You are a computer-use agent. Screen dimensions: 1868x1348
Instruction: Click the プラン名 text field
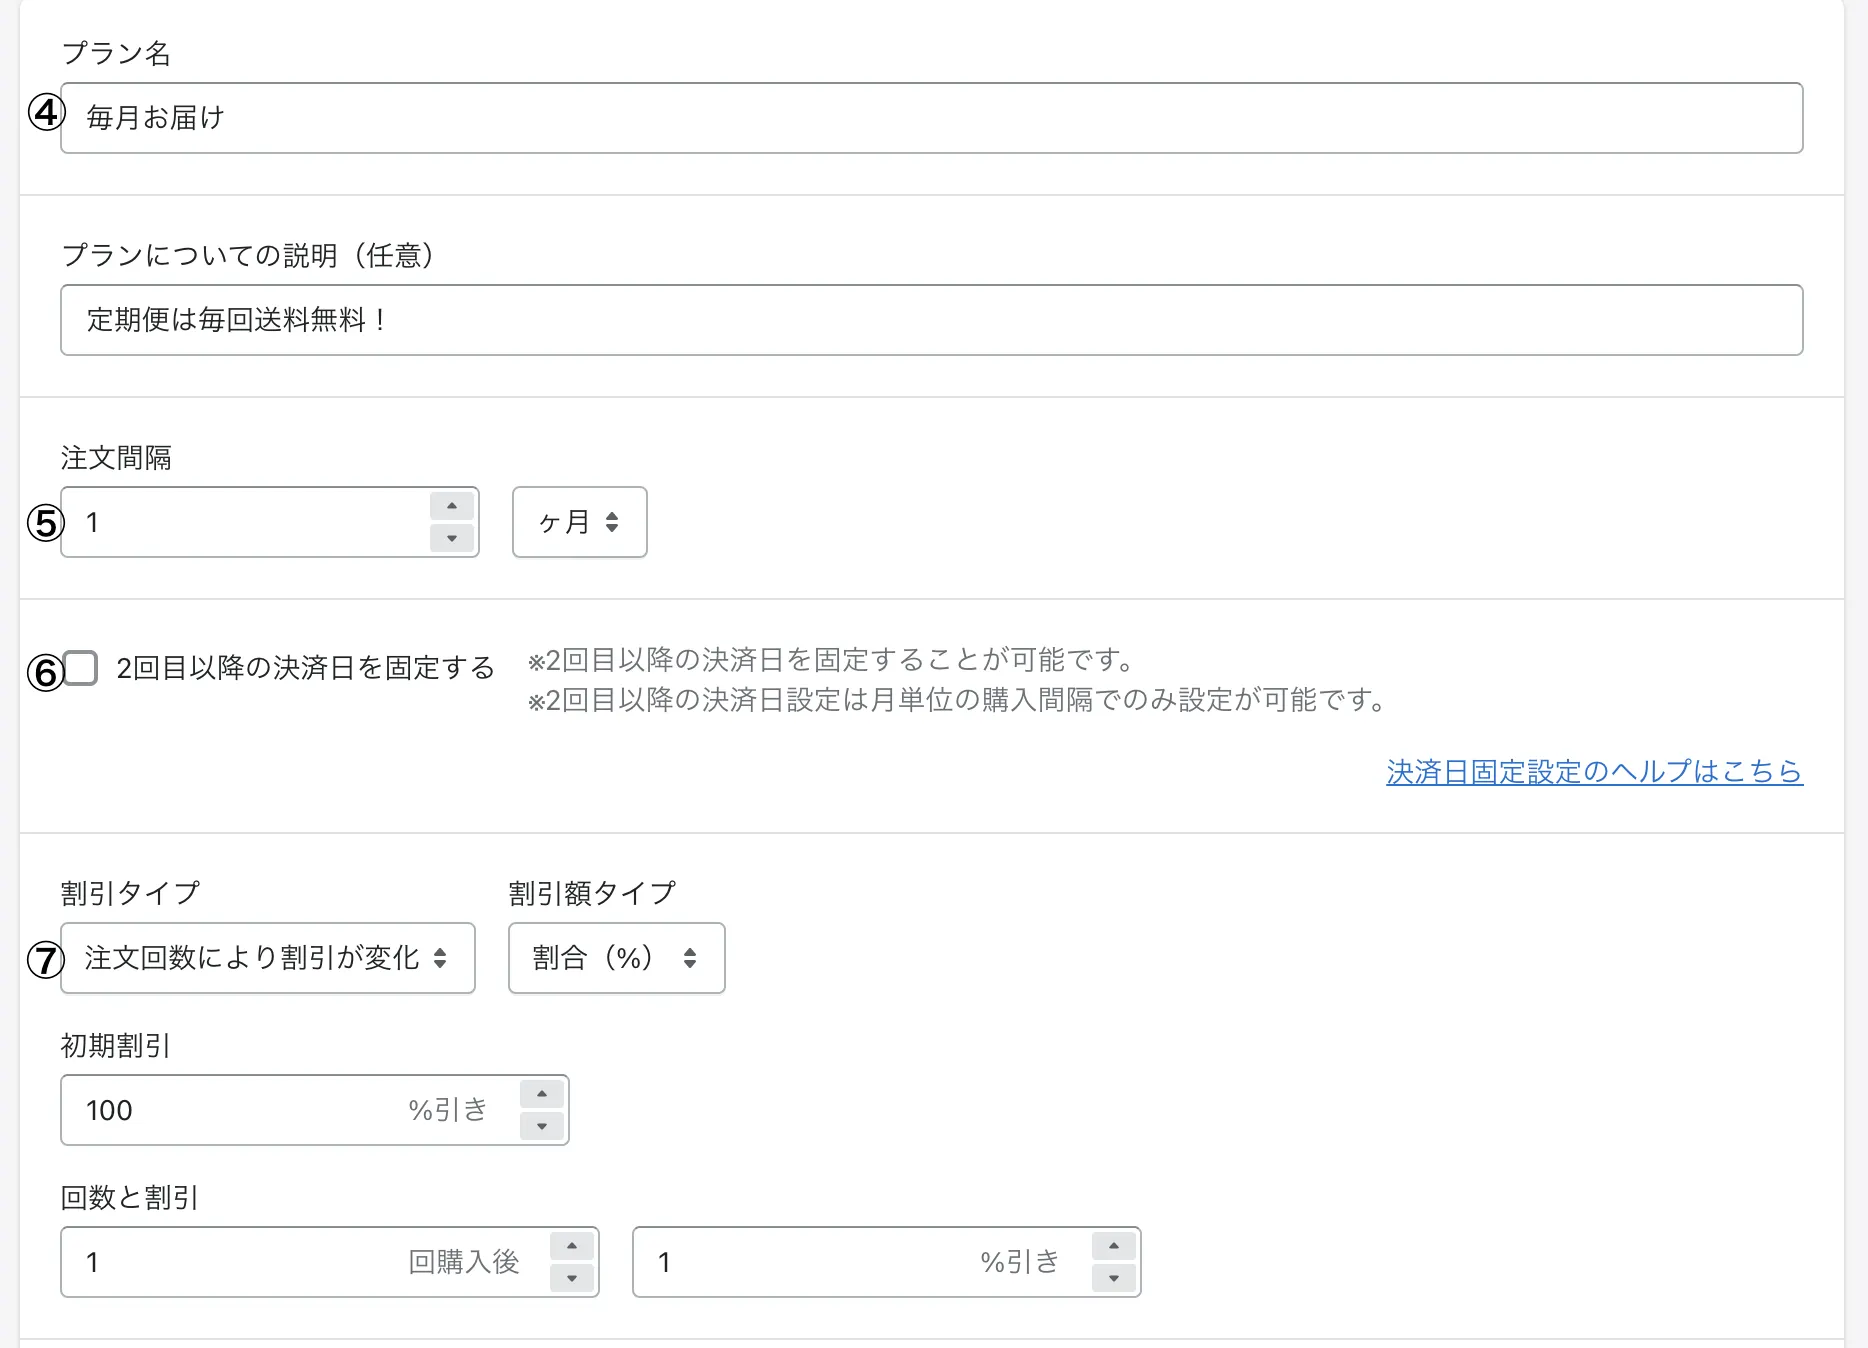pos(930,118)
